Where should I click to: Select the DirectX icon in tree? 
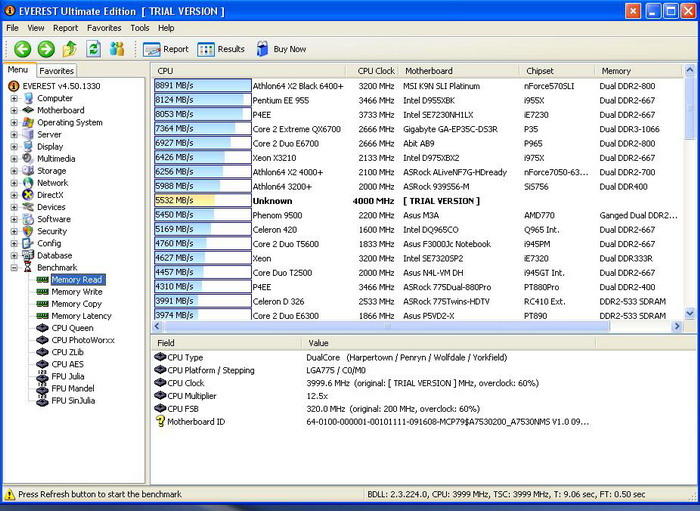pos(28,195)
